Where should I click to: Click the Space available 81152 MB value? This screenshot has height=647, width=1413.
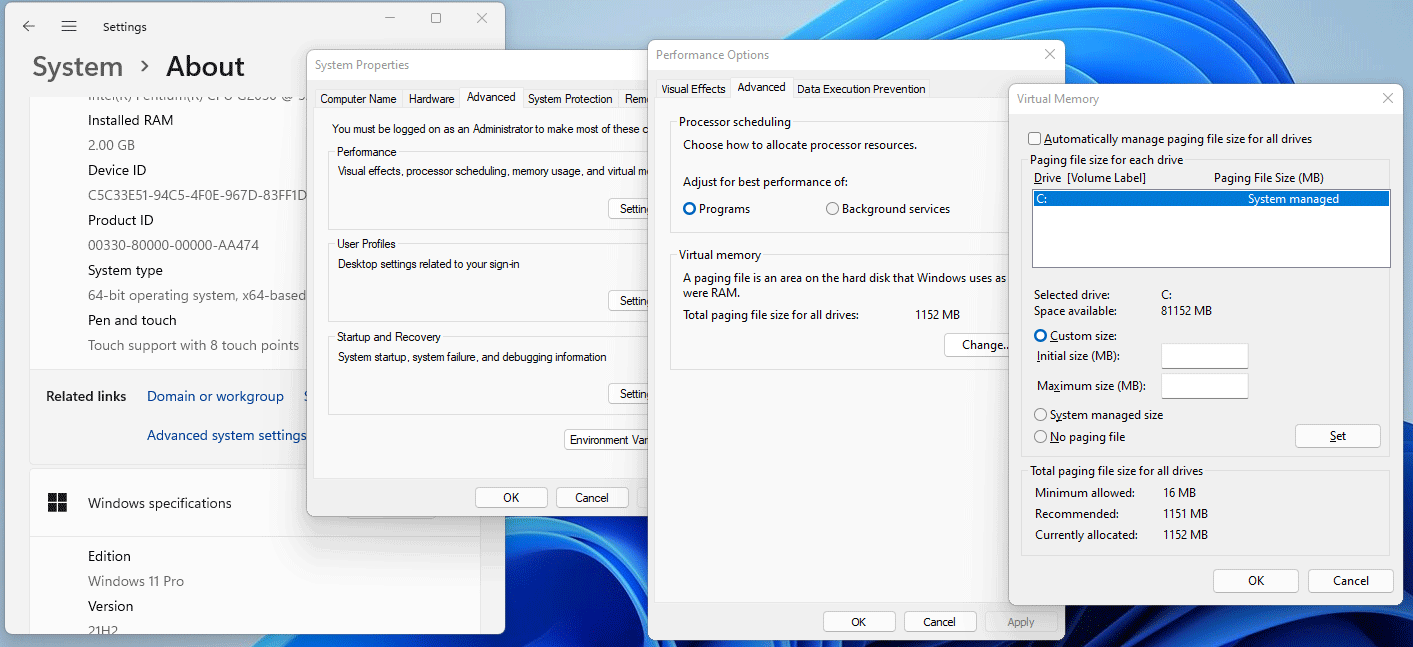(x=1186, y=311)
